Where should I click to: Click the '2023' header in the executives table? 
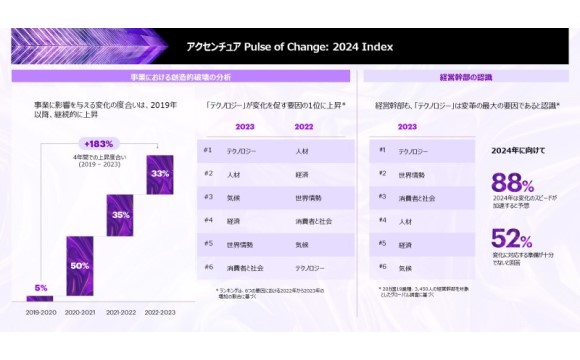click(407, 127)
